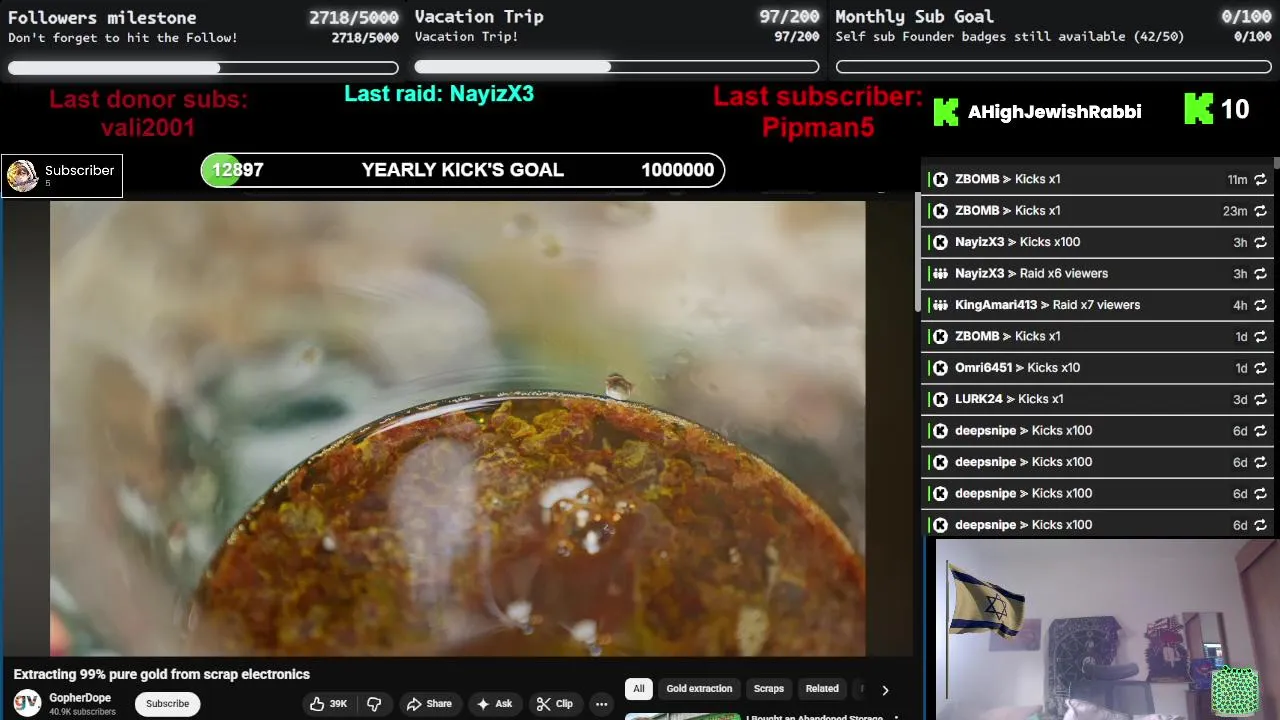Click the 'Followers milestone' heading
The image size is (1280, 720).
pyautogui.click(x=102, y=18)
